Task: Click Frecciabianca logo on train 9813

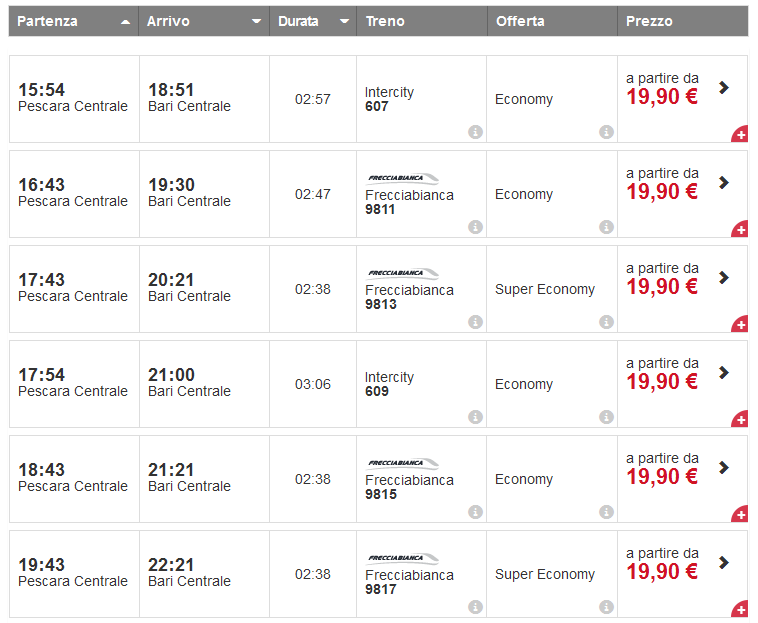Action: point(402,273)
